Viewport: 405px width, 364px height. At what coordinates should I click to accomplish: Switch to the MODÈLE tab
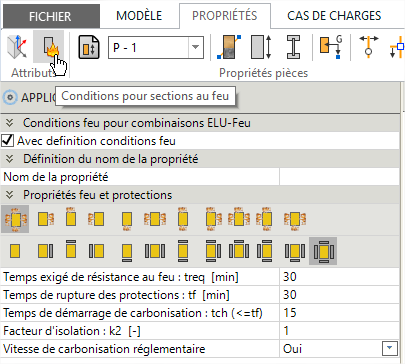139,16
